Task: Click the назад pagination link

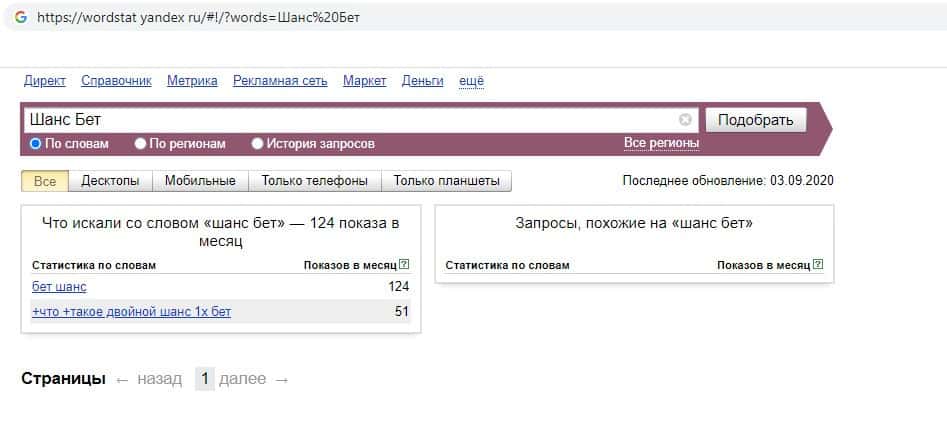Action: point(159,379)
